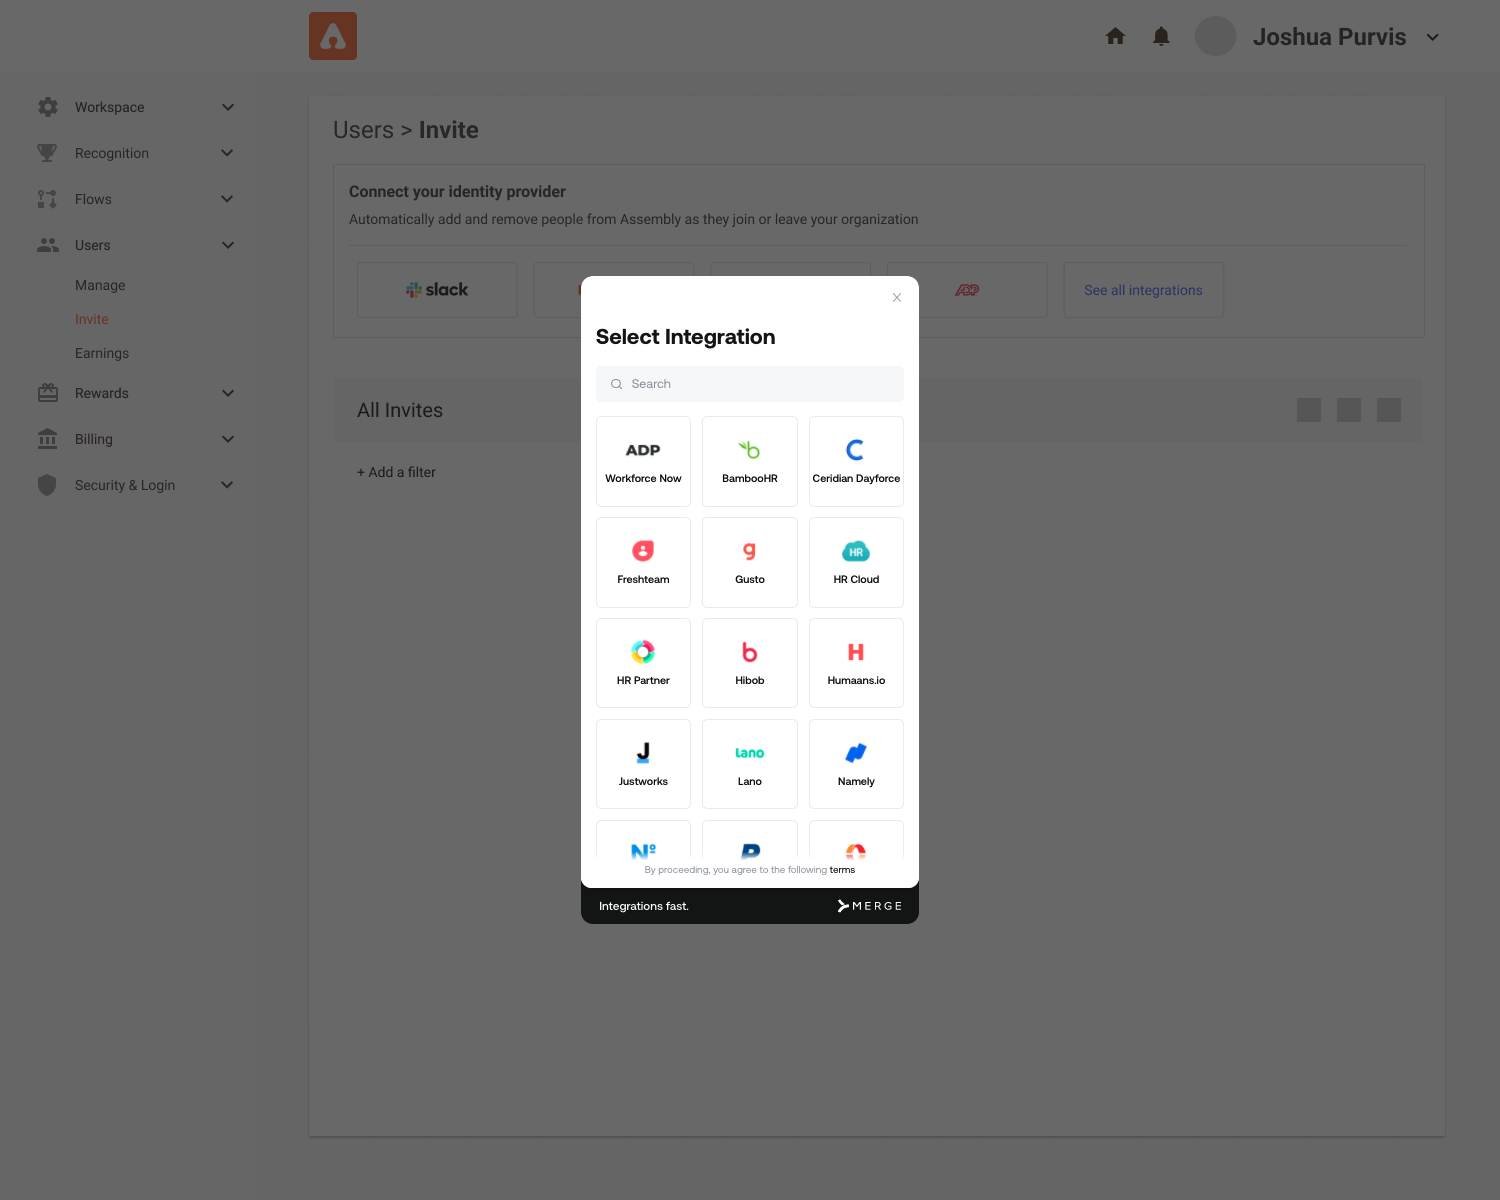Click the Workspace gear icon in the sidebar
The width and height of the screenshot is (1500, 1200).
click(x=47, y=107)
